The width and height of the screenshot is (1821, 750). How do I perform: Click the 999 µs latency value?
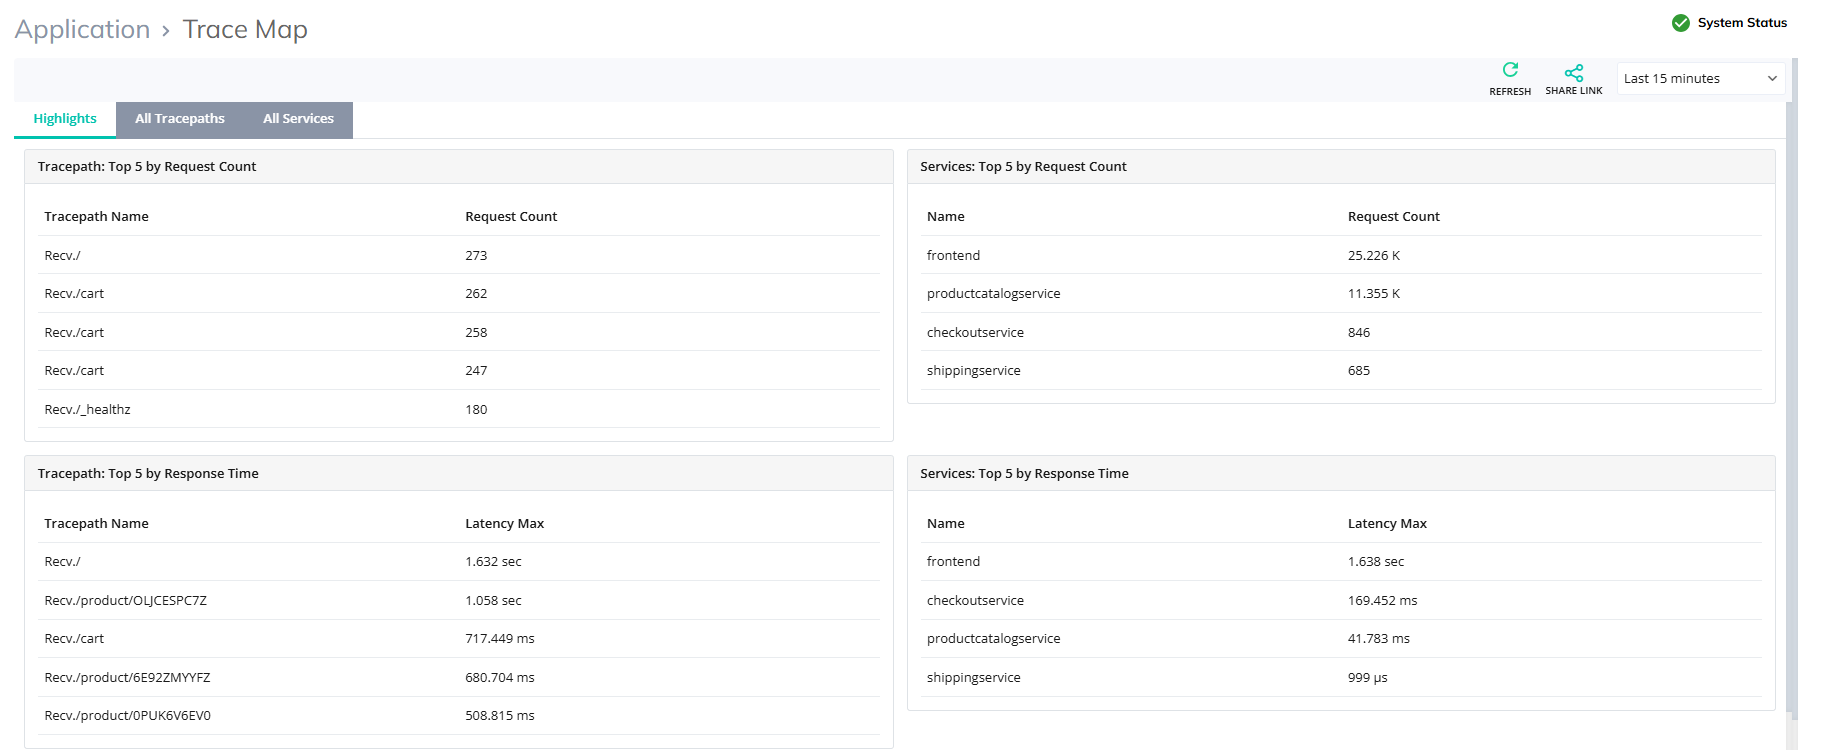pos(1367,678)
